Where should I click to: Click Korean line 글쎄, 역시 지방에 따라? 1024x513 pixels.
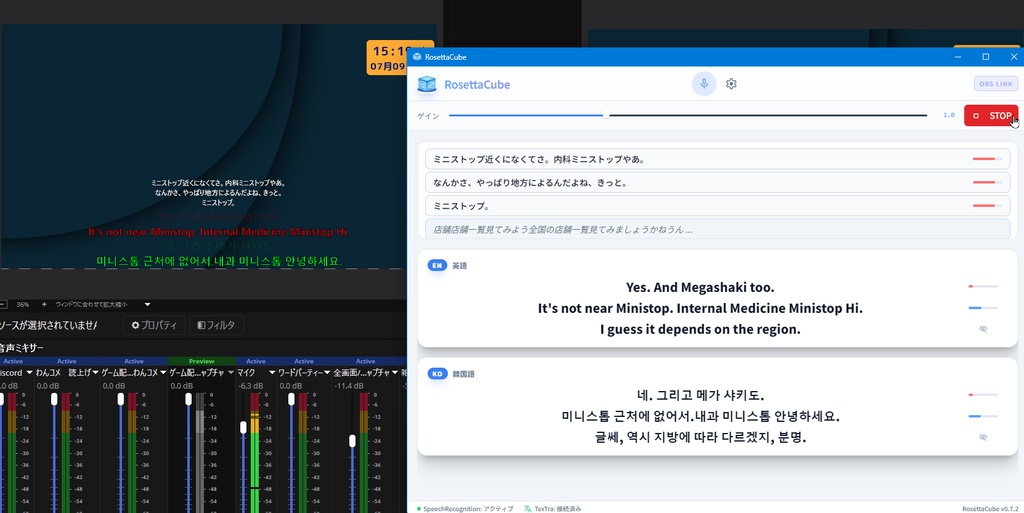coord(700,437)
